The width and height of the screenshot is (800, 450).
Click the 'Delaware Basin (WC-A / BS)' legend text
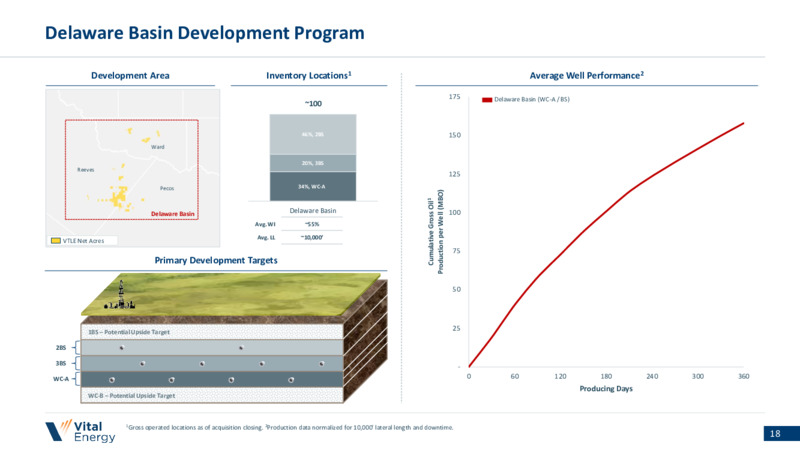click(532, 99)
